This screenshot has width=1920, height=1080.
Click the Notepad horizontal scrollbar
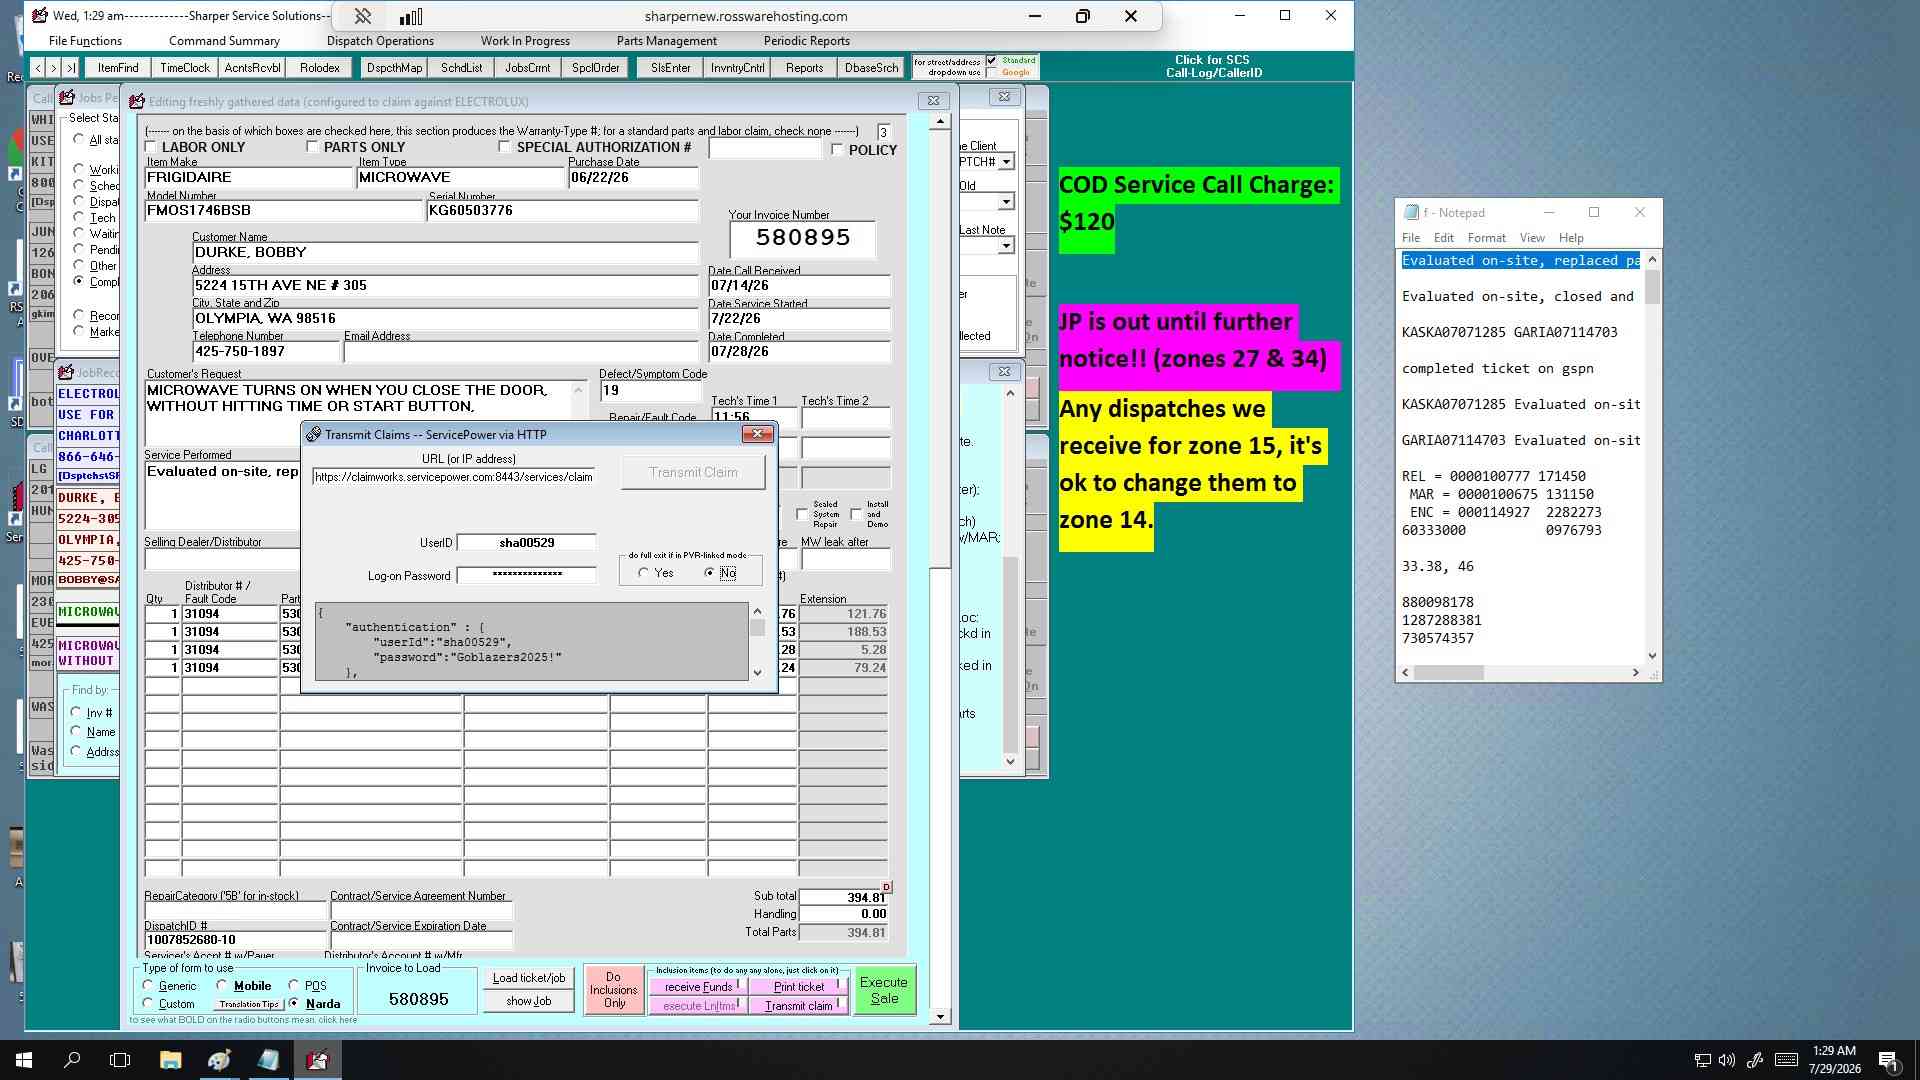[1520, 672]
